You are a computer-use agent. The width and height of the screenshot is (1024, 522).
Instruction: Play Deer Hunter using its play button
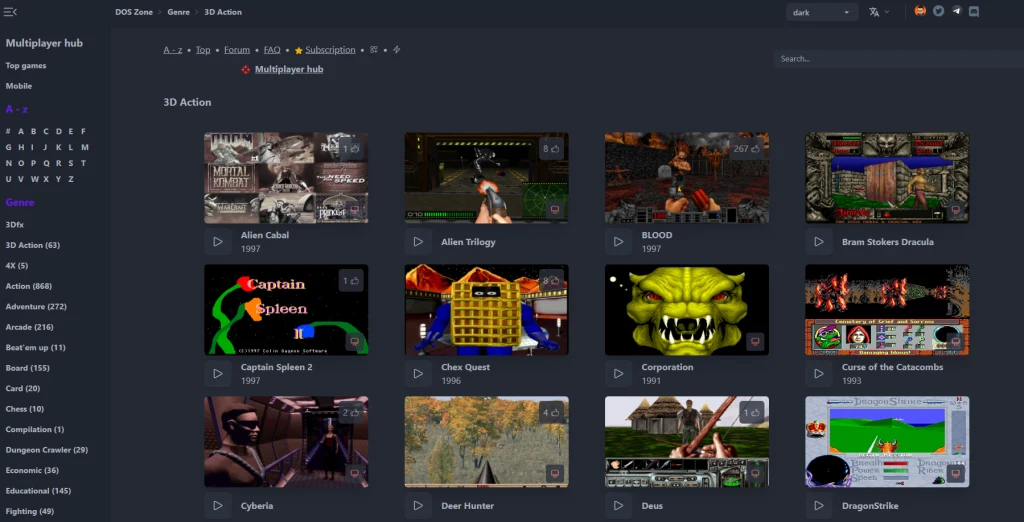(418, 506)
